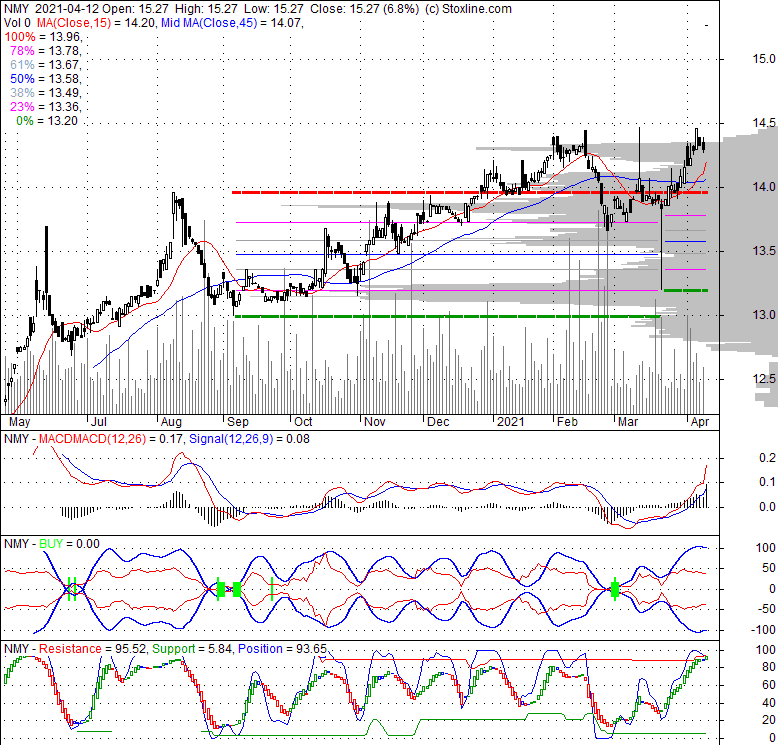Image resolution: width=780 pixels, height=745 pixels.
Task: Click the thin green buy signal marker near October
Action: pos(272,589)
